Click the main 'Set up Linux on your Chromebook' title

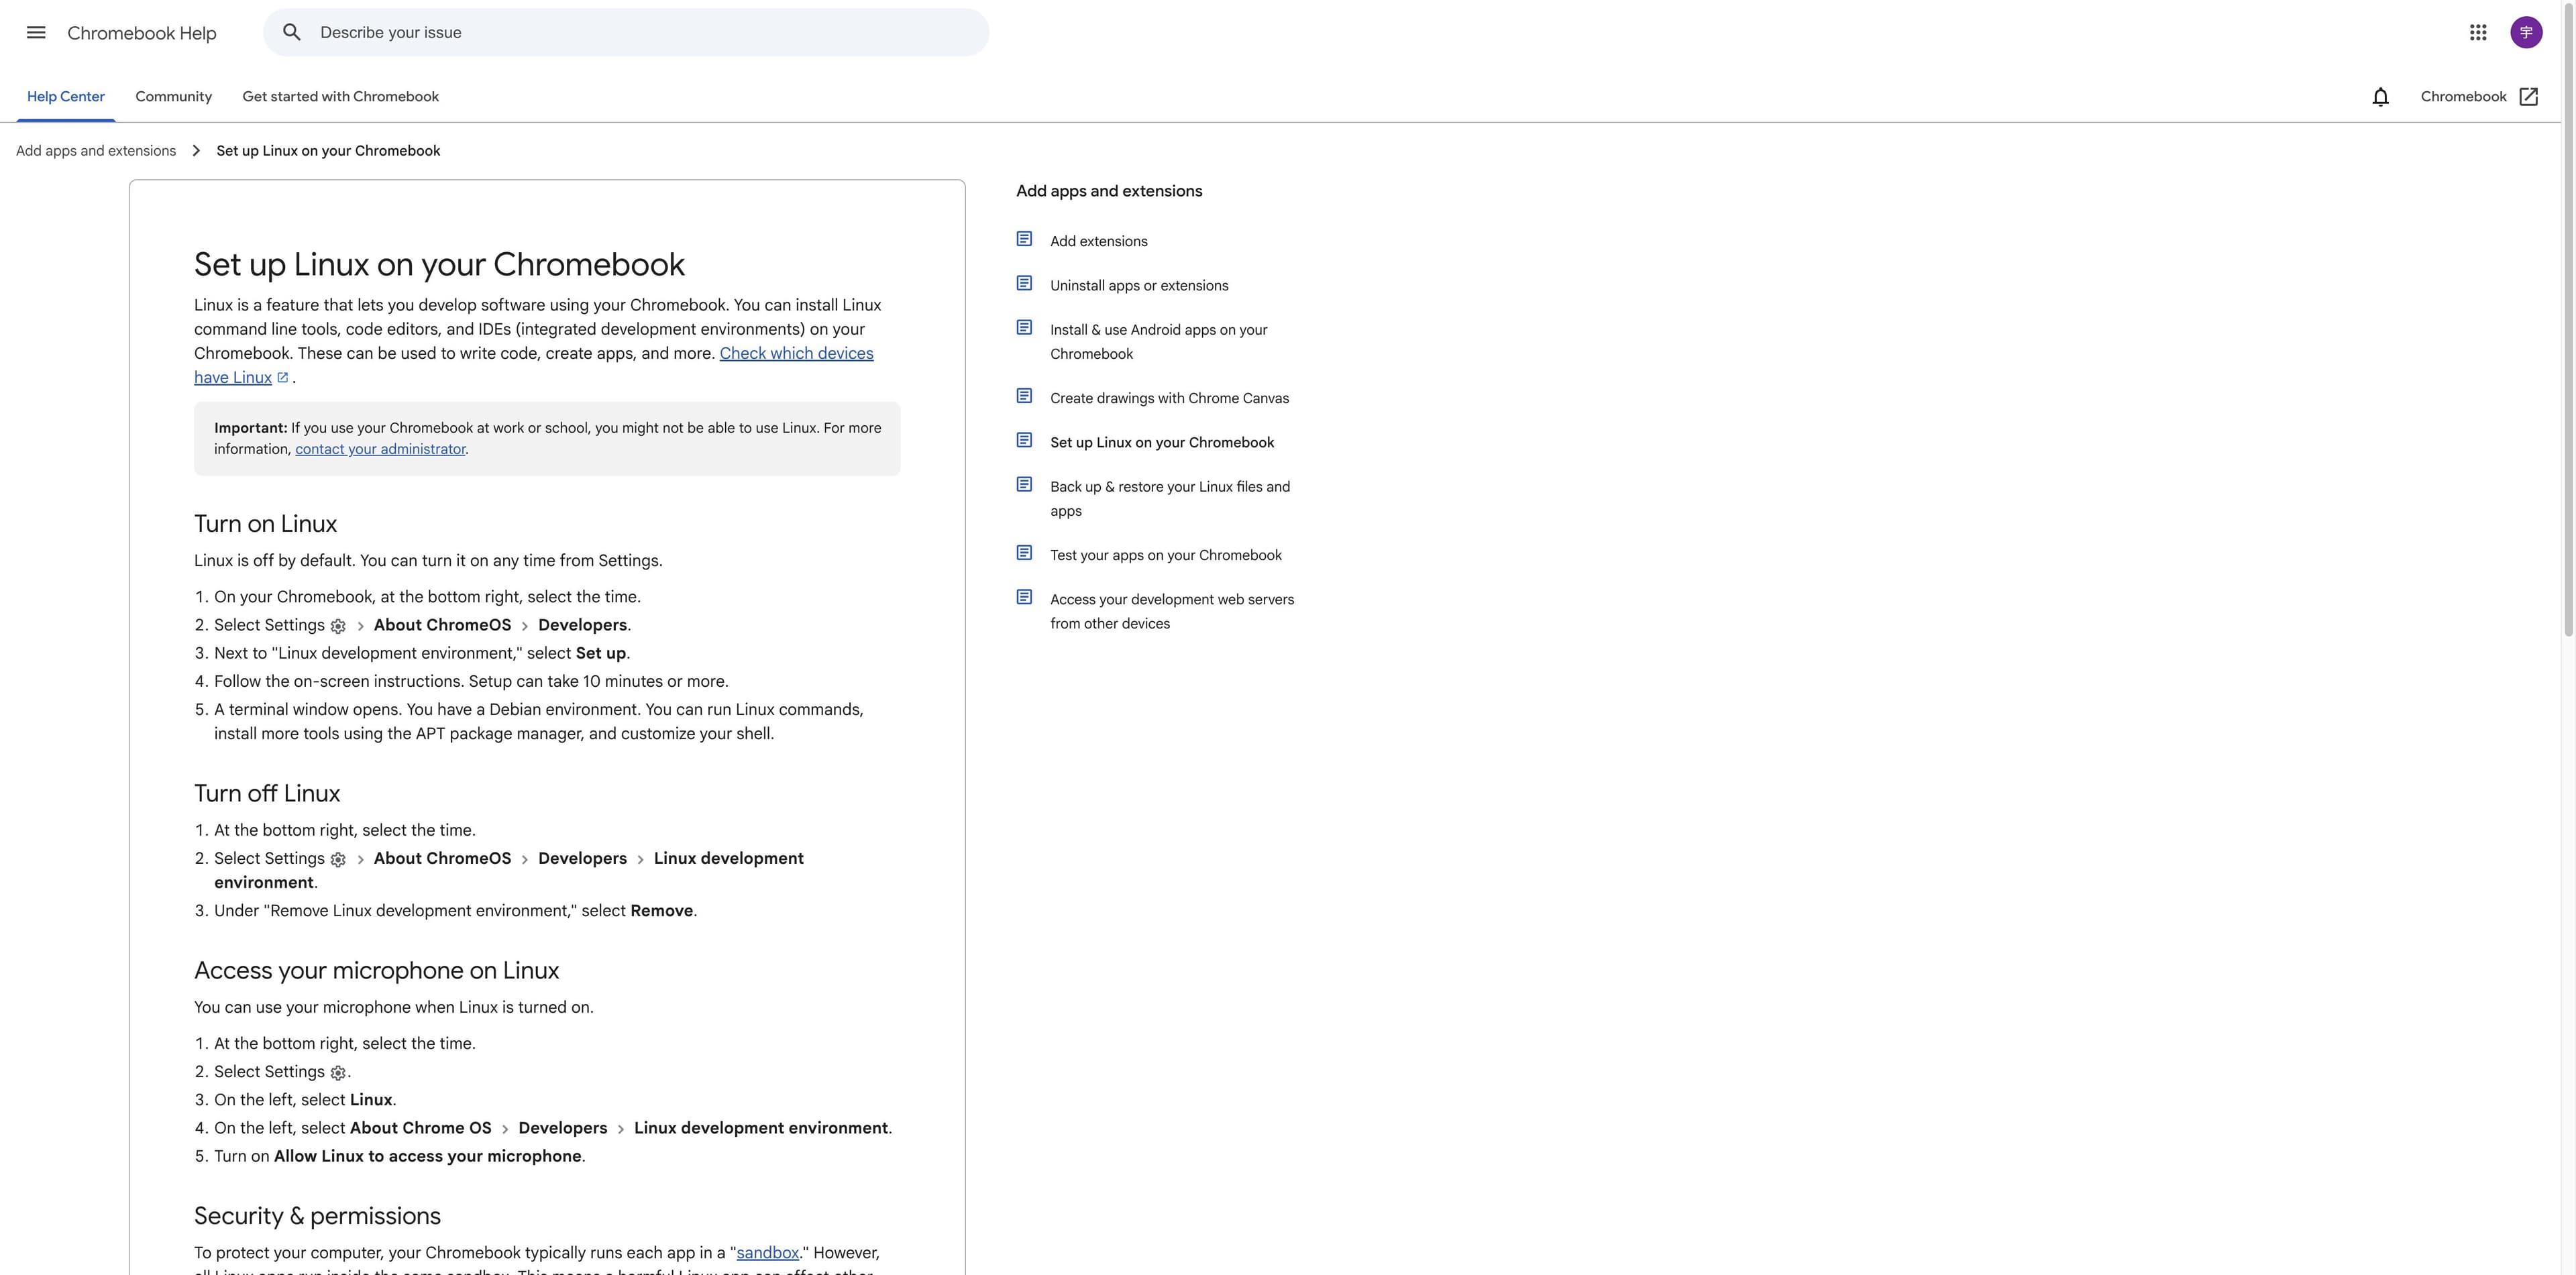click(439, 264)
